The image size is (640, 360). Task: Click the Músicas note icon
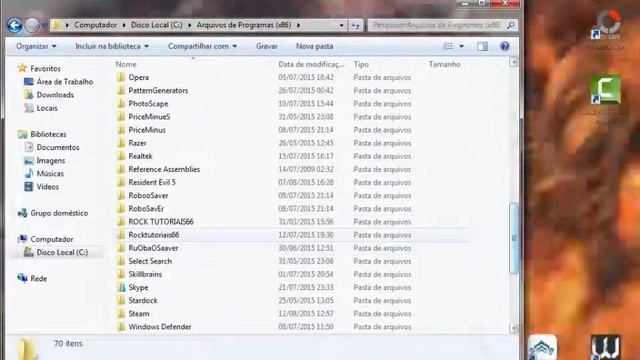pos(29,173)
